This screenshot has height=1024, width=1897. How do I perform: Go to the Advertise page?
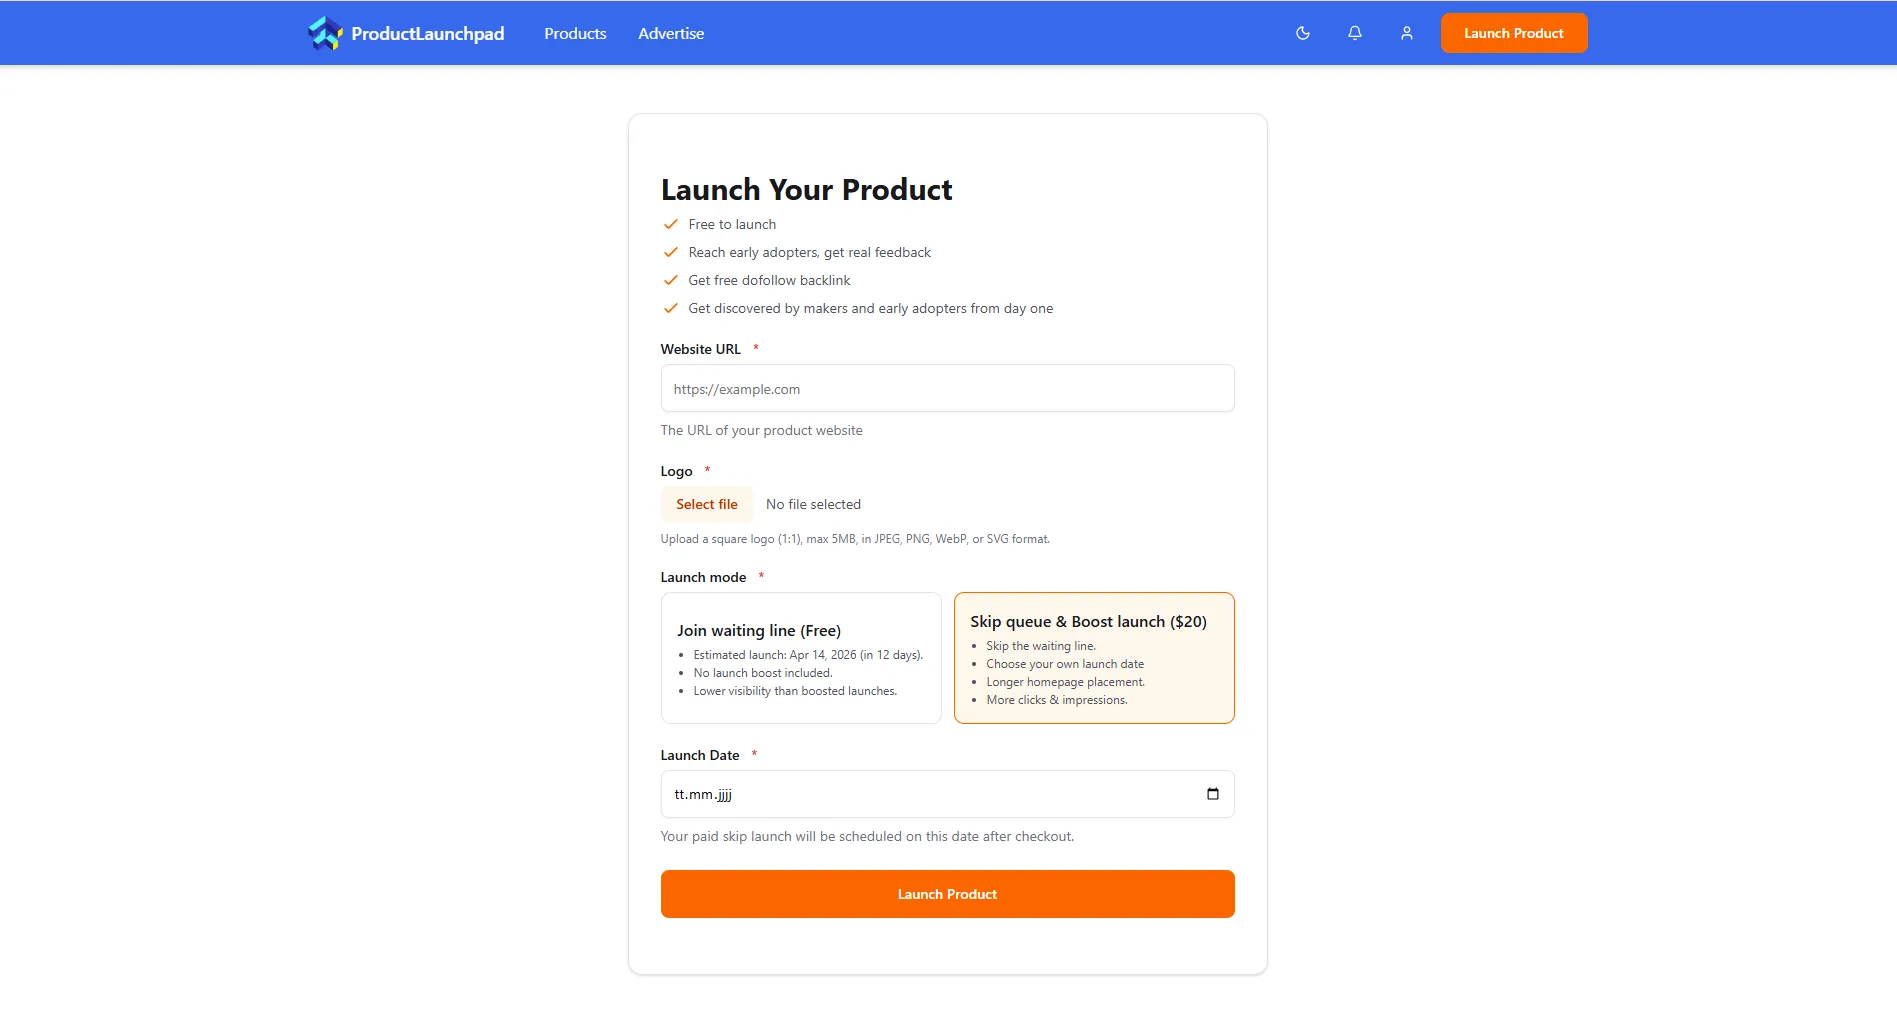point(671,33)
